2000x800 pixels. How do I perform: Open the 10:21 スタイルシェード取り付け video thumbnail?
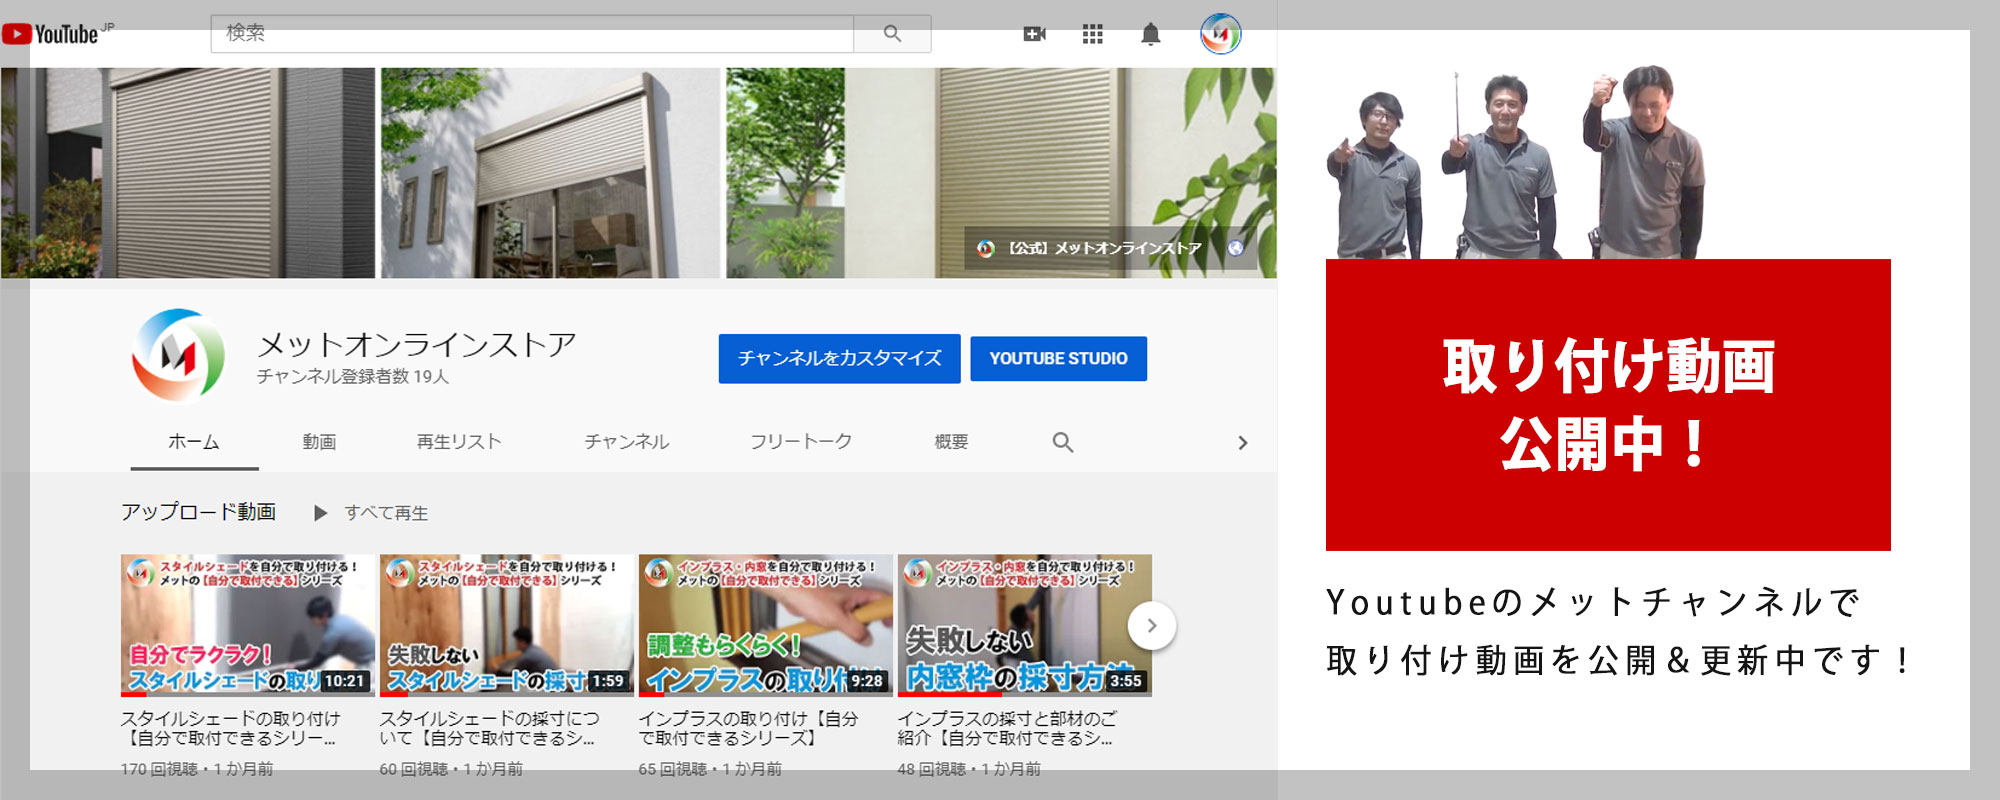coord(247,625)
